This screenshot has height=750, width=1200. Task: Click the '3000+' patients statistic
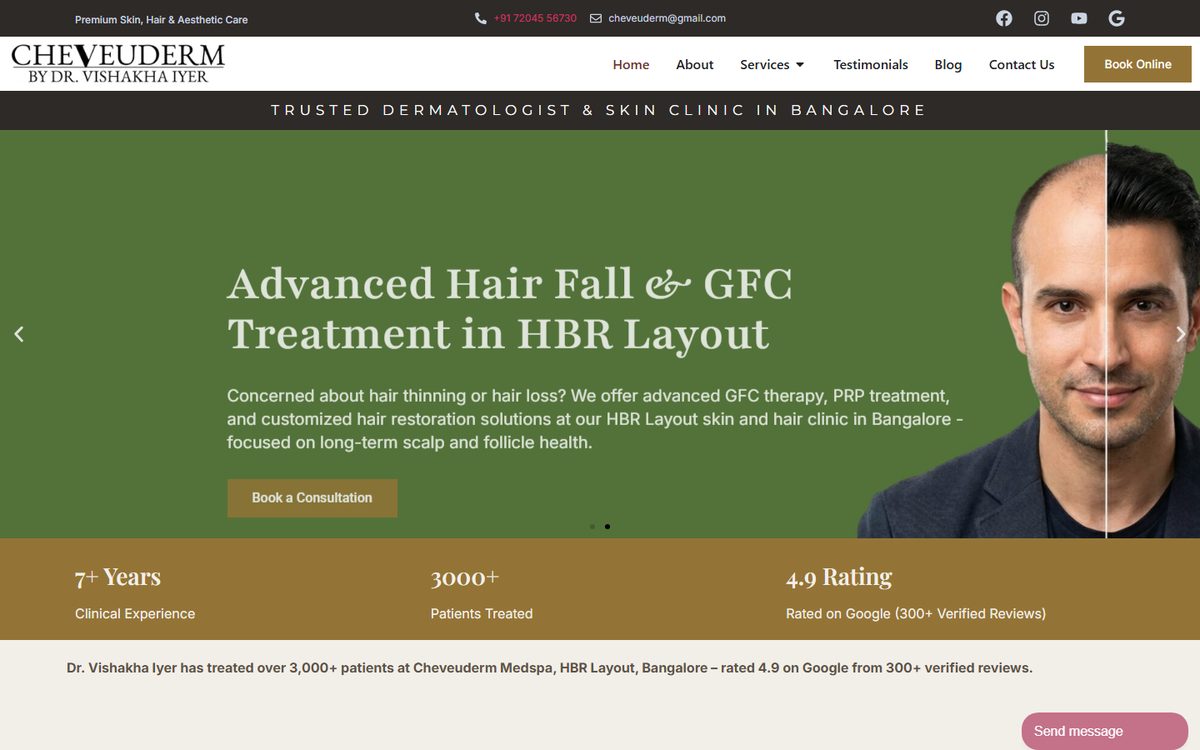point(465,577)
